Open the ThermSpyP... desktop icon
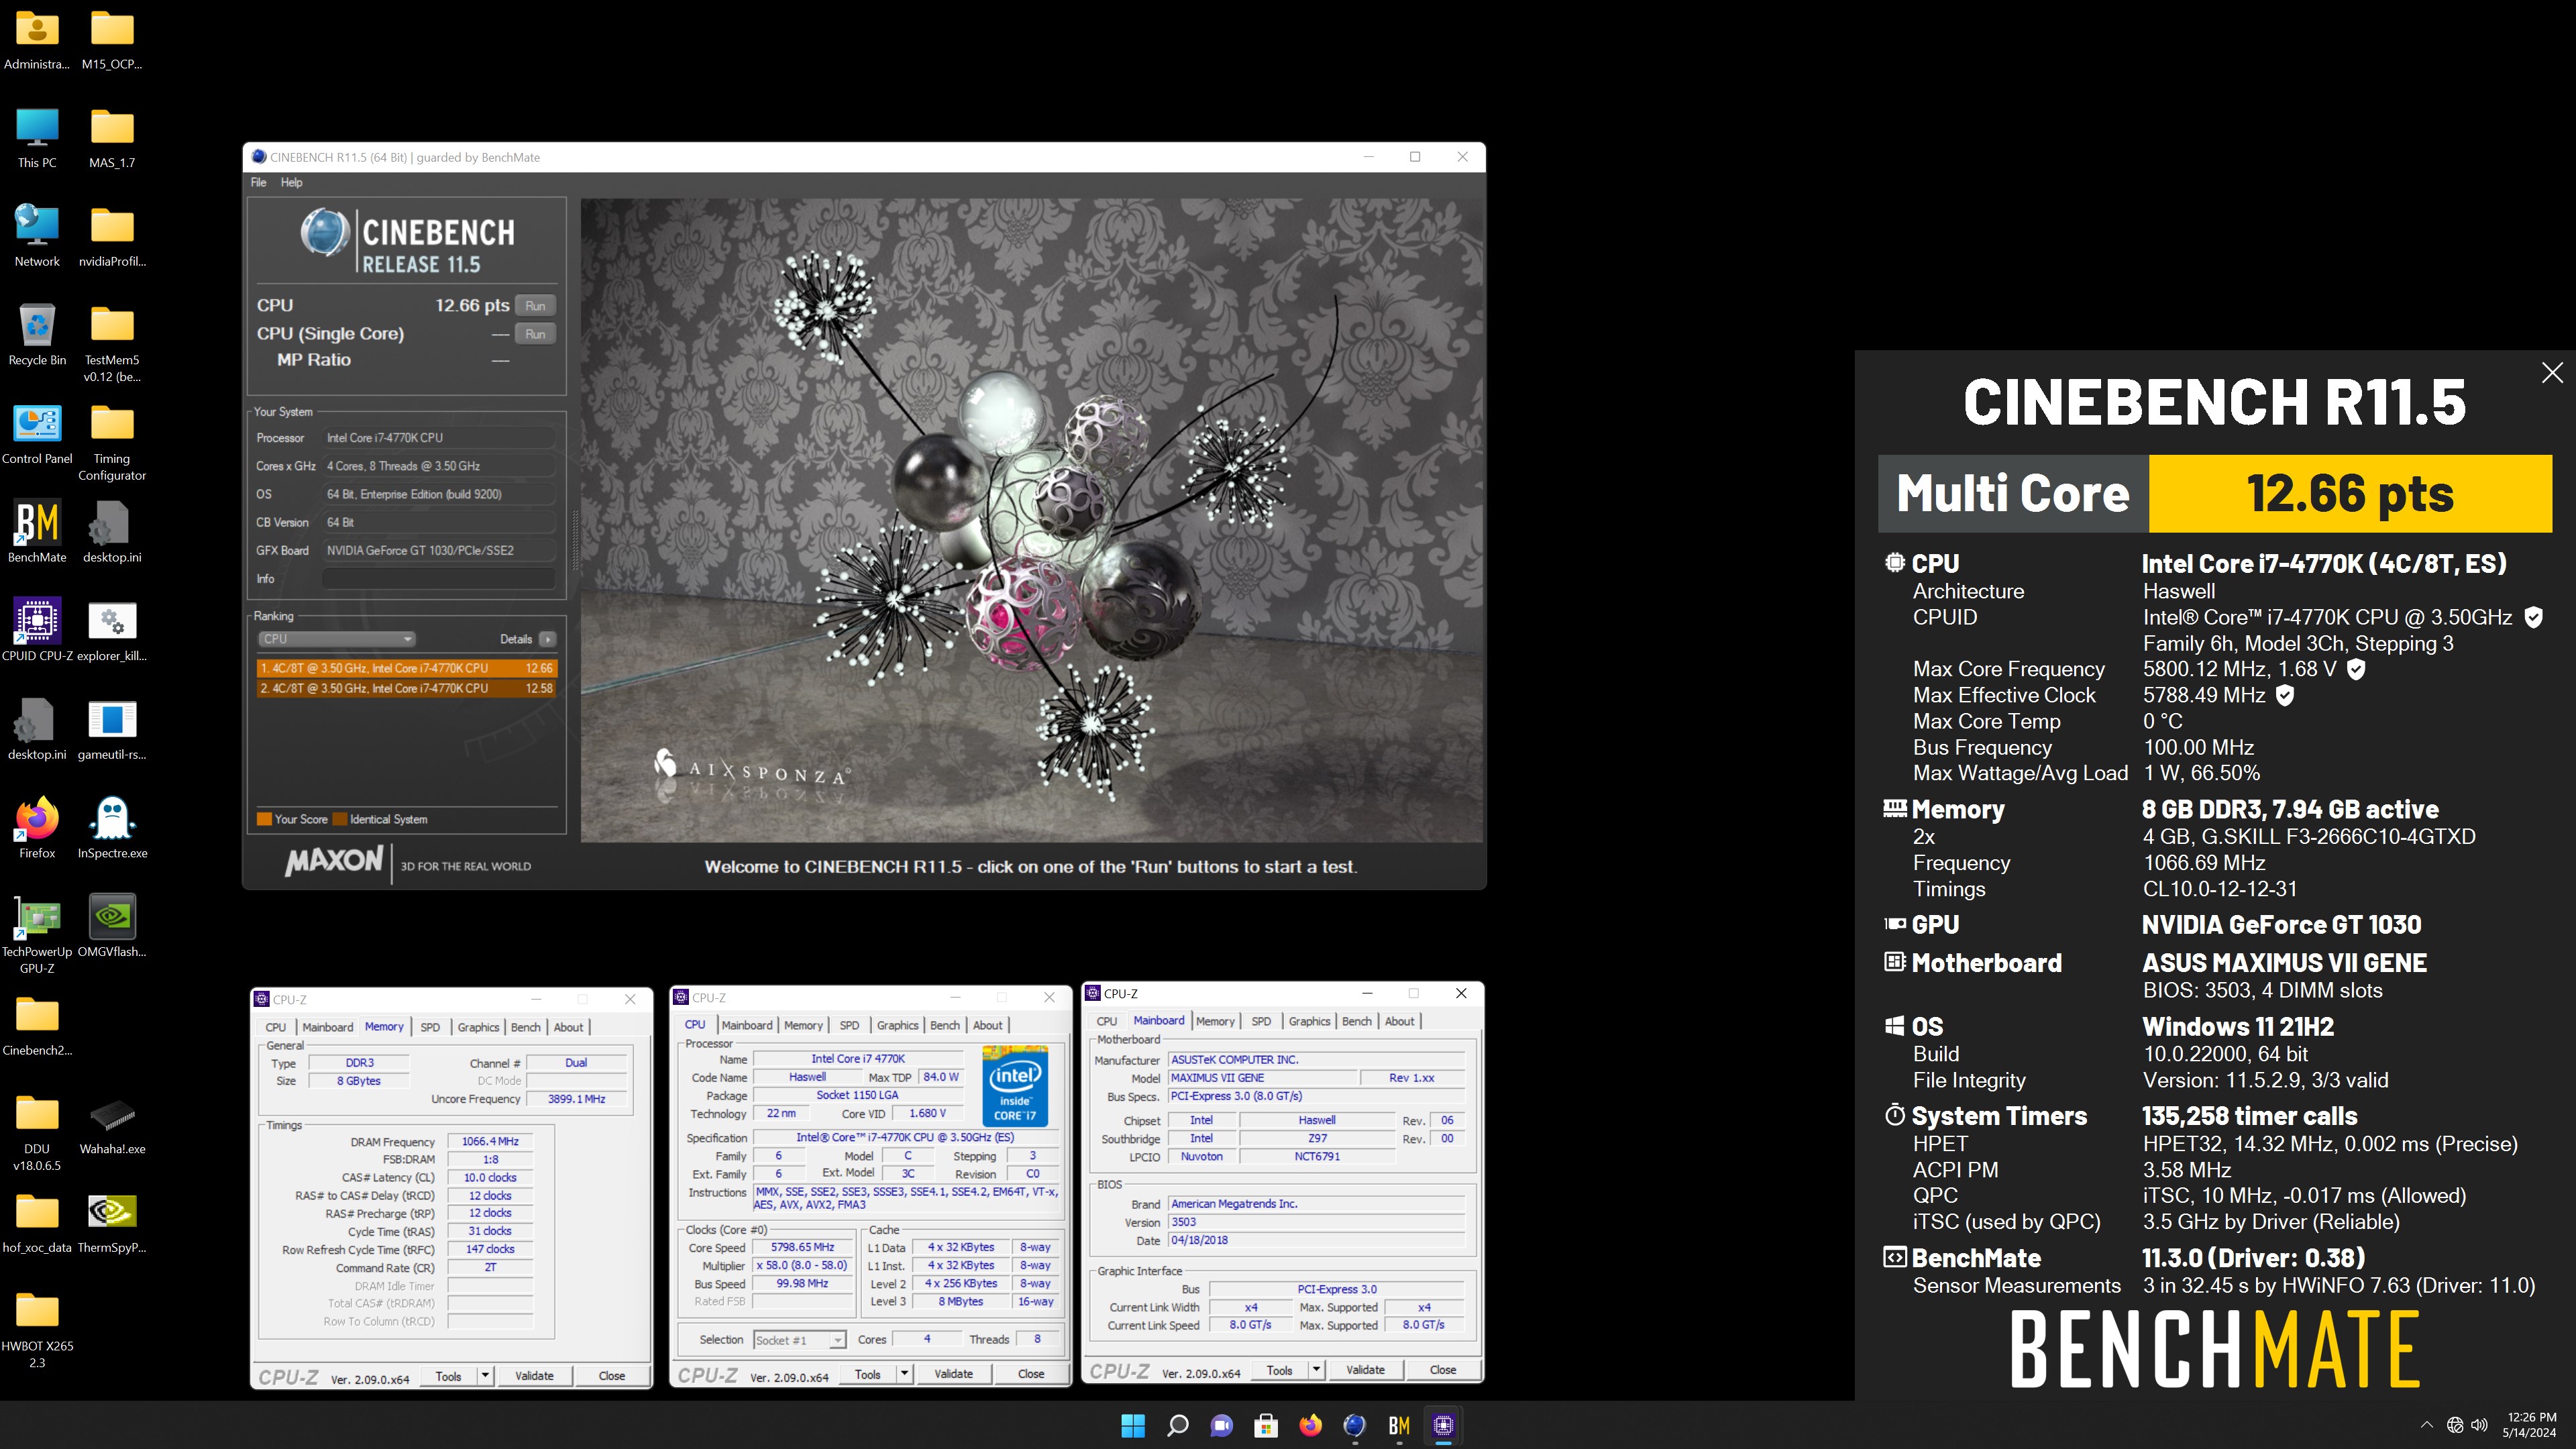 tap(112, 1222)
